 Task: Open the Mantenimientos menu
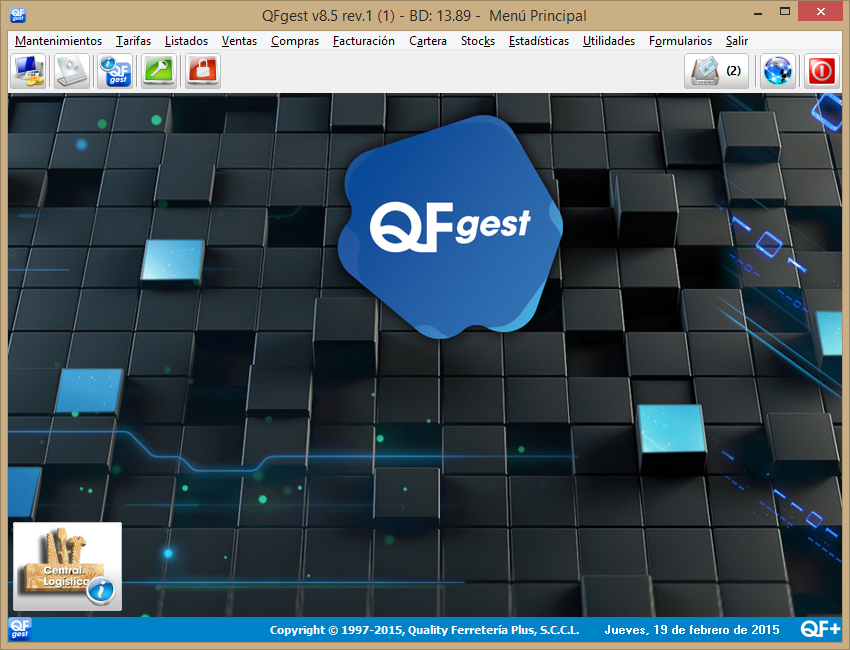(59, 41)
